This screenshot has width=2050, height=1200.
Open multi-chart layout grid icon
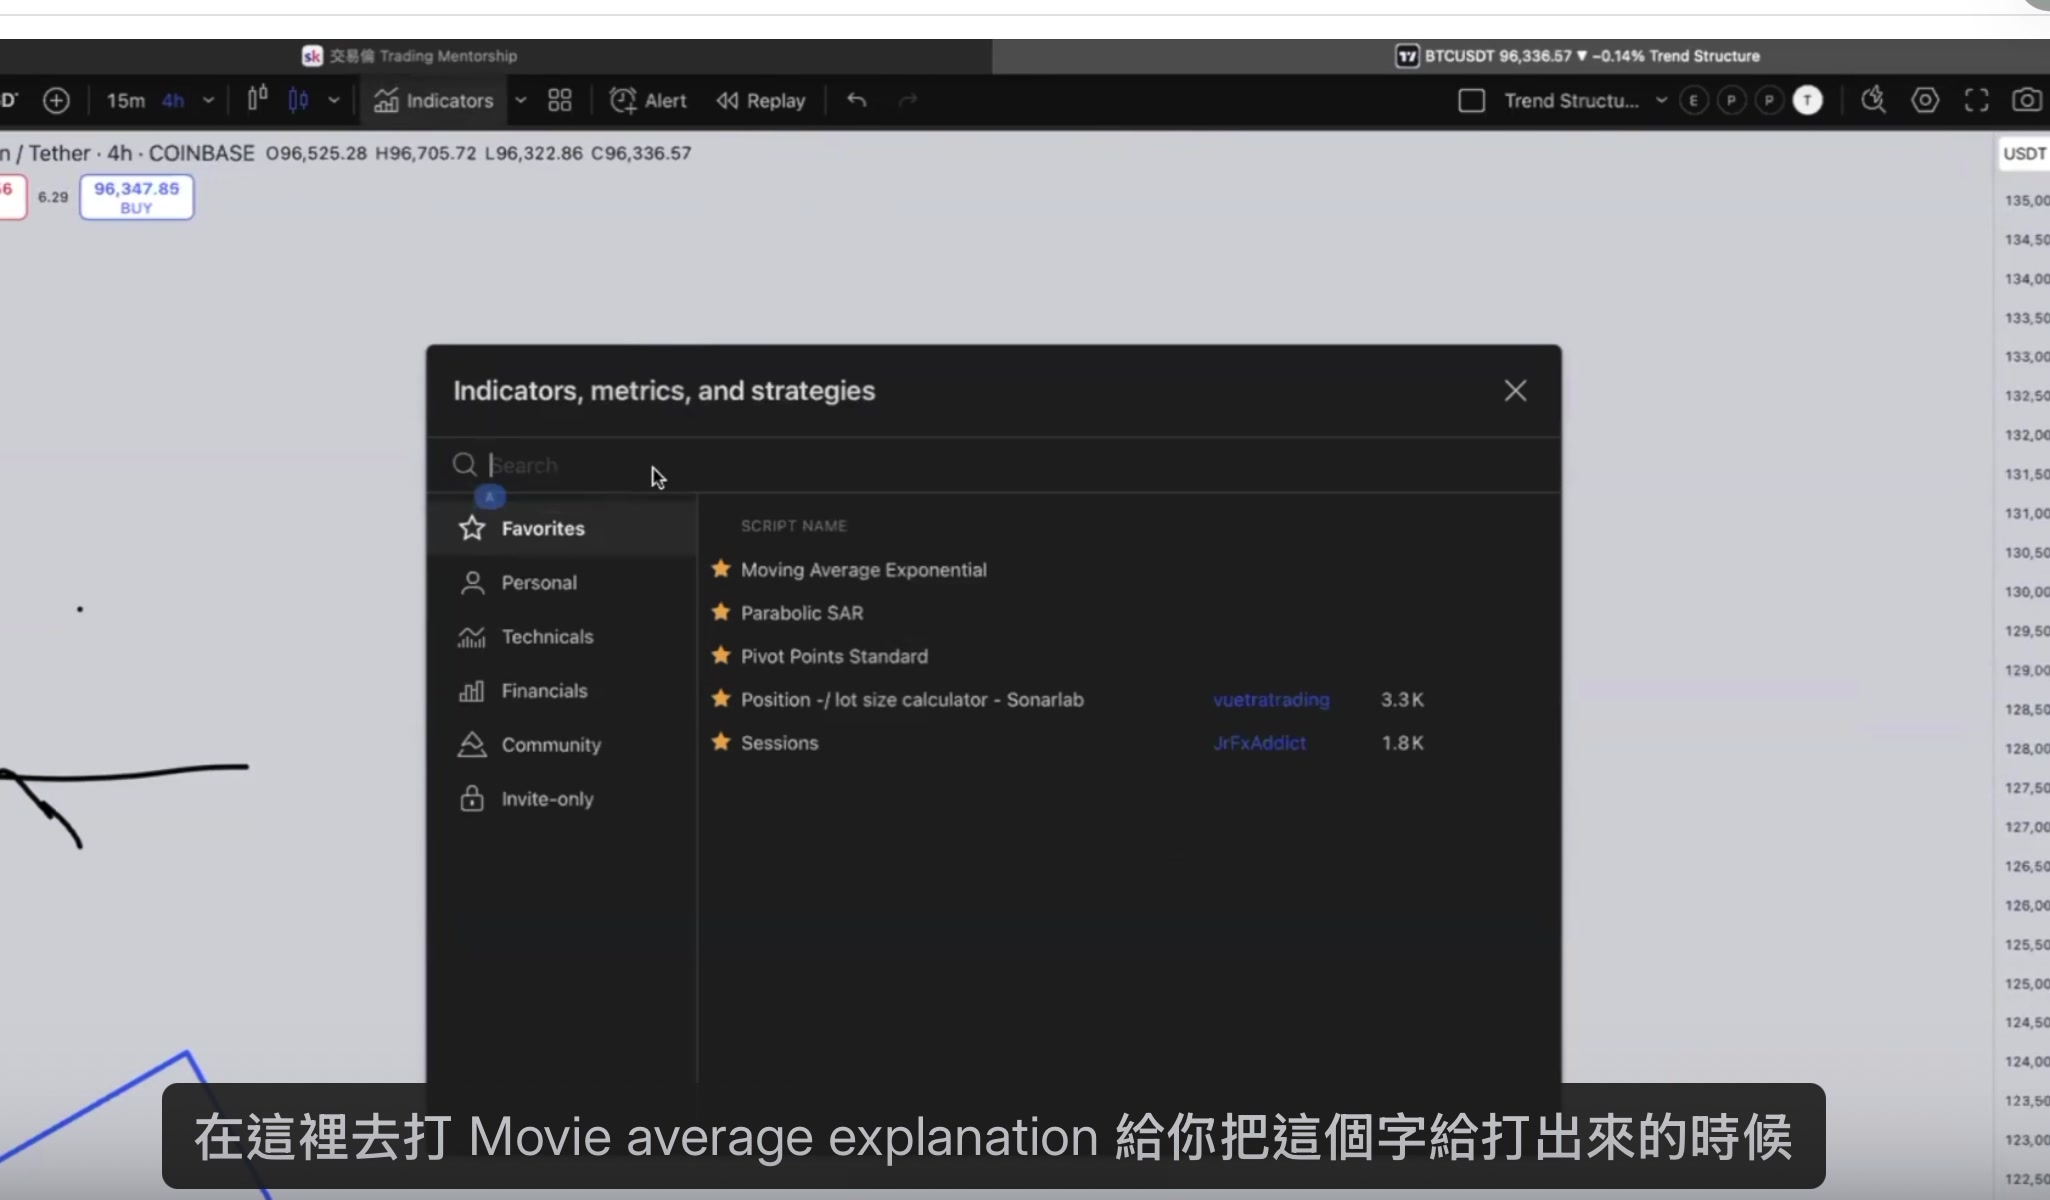pos(559,100)
